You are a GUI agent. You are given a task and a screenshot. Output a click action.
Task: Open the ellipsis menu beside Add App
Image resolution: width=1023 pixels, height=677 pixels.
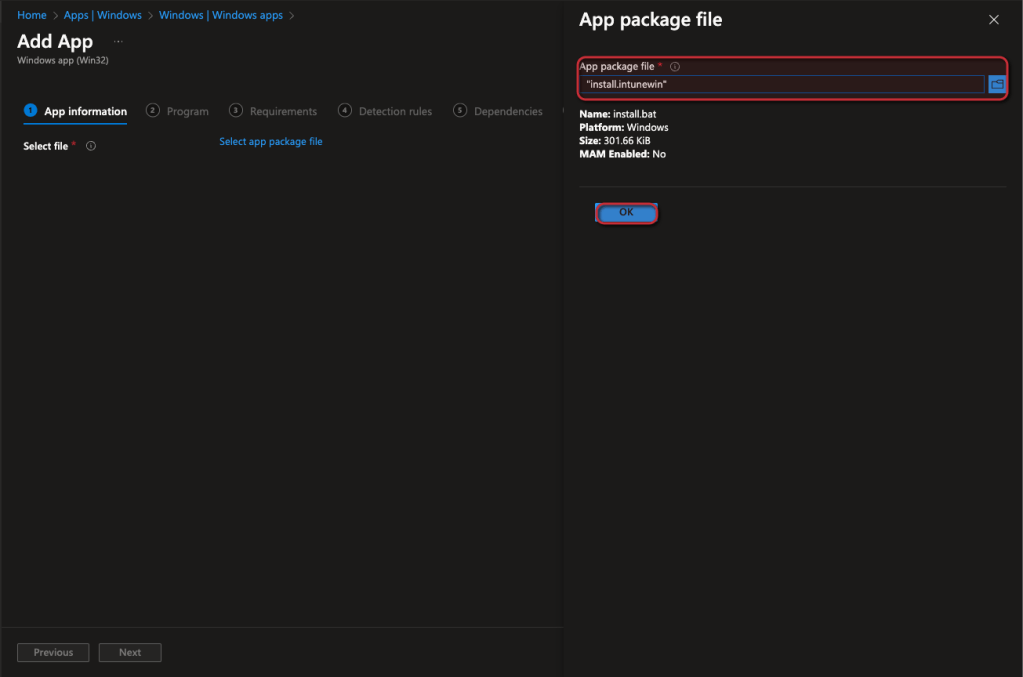[118, 42]
